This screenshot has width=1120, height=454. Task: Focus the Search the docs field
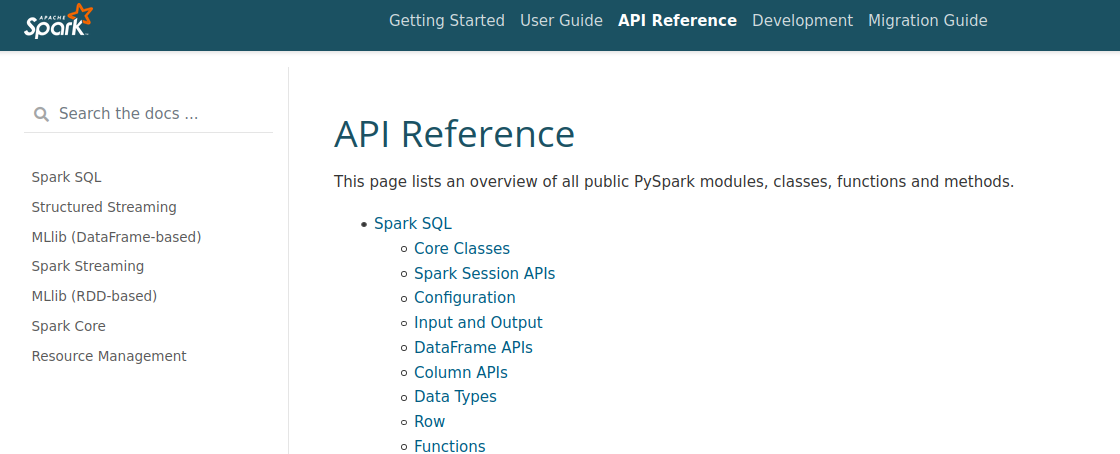(x=149, y=114)
